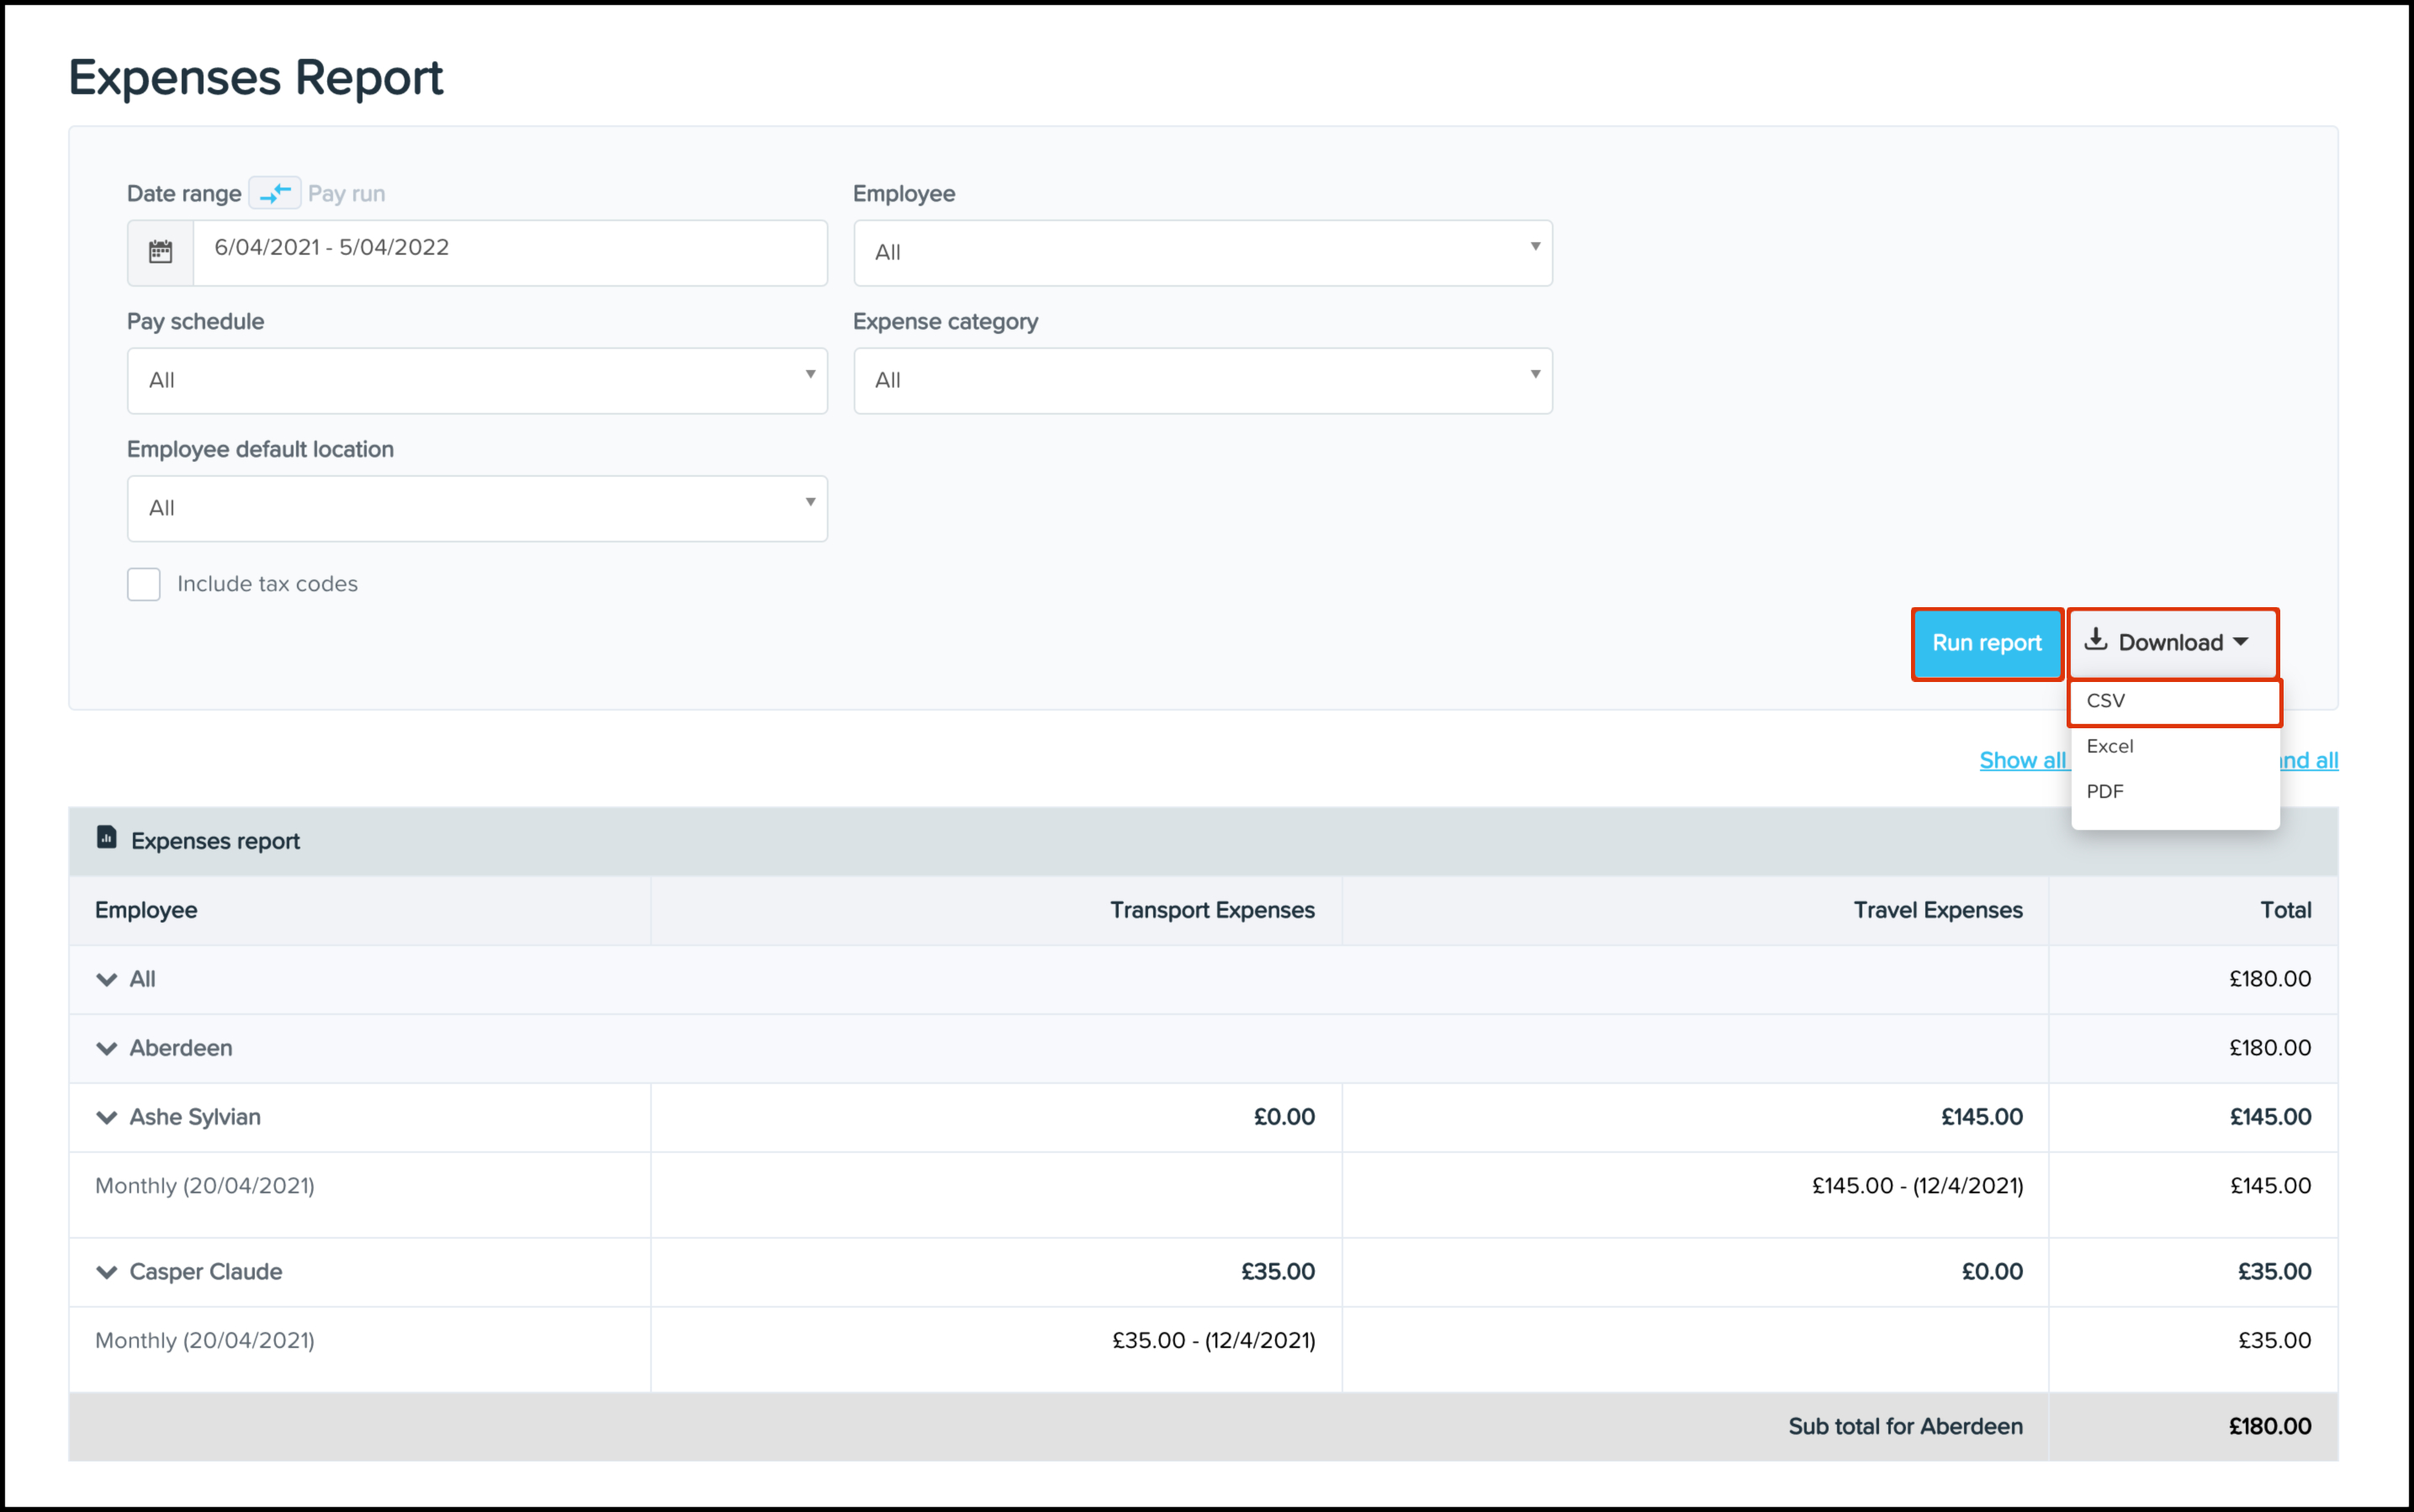Open Employee default location dropdown
Image resolution: width=2414 pixels, height=1512 pixels.
pyautogui.click(x=477, y=509)
